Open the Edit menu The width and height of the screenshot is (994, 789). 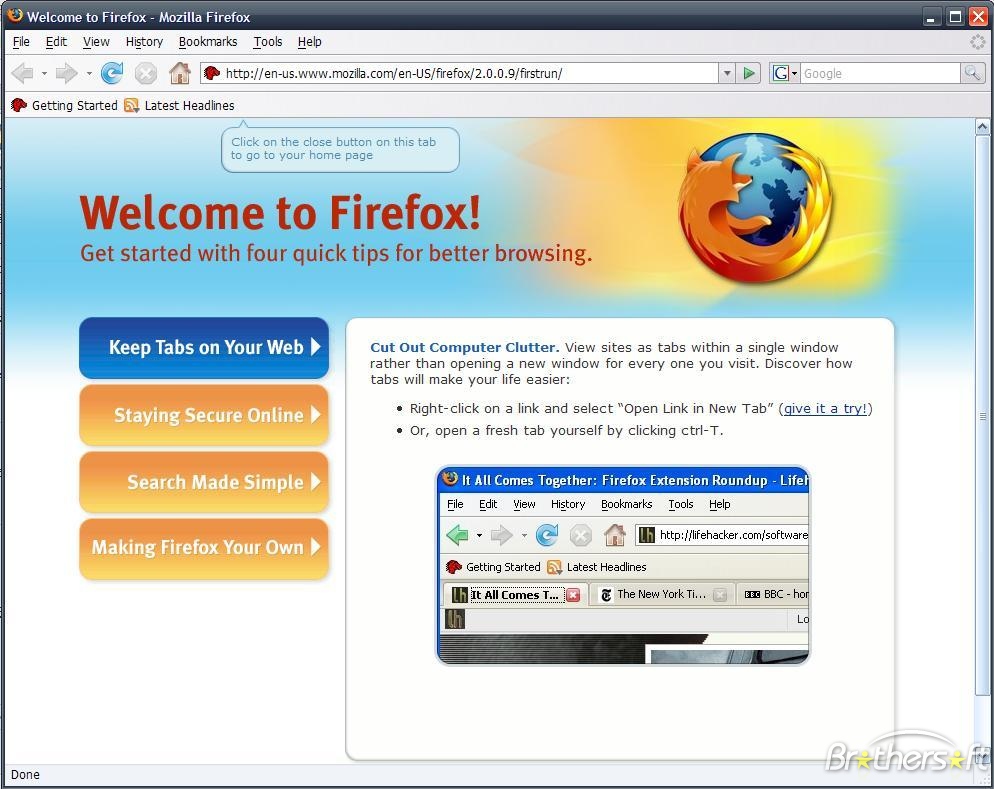56,42
